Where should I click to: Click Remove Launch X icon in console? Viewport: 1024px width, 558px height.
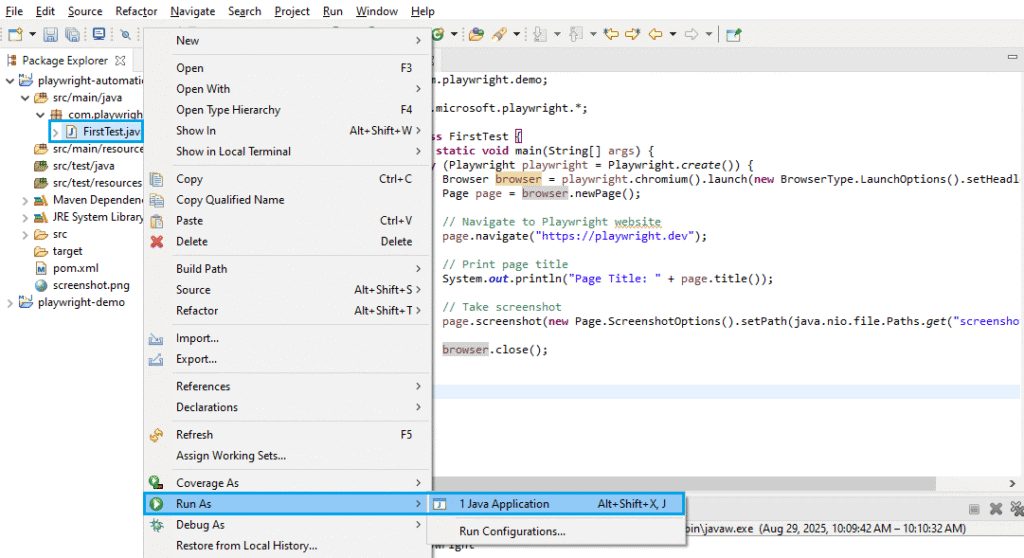pyautogui.click(x=996, y=509)
